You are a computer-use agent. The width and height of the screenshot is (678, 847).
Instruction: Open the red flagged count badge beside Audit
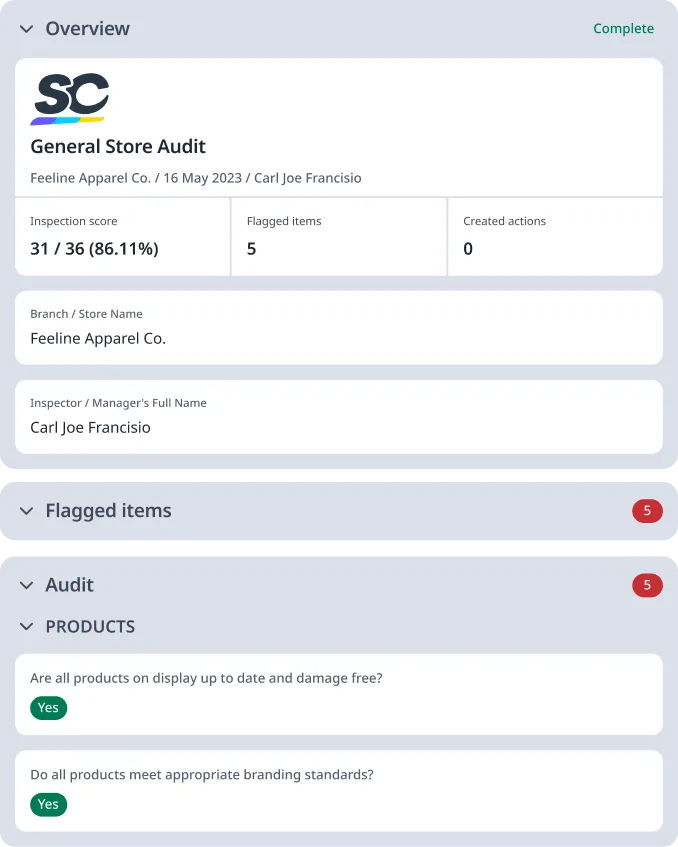647,585
